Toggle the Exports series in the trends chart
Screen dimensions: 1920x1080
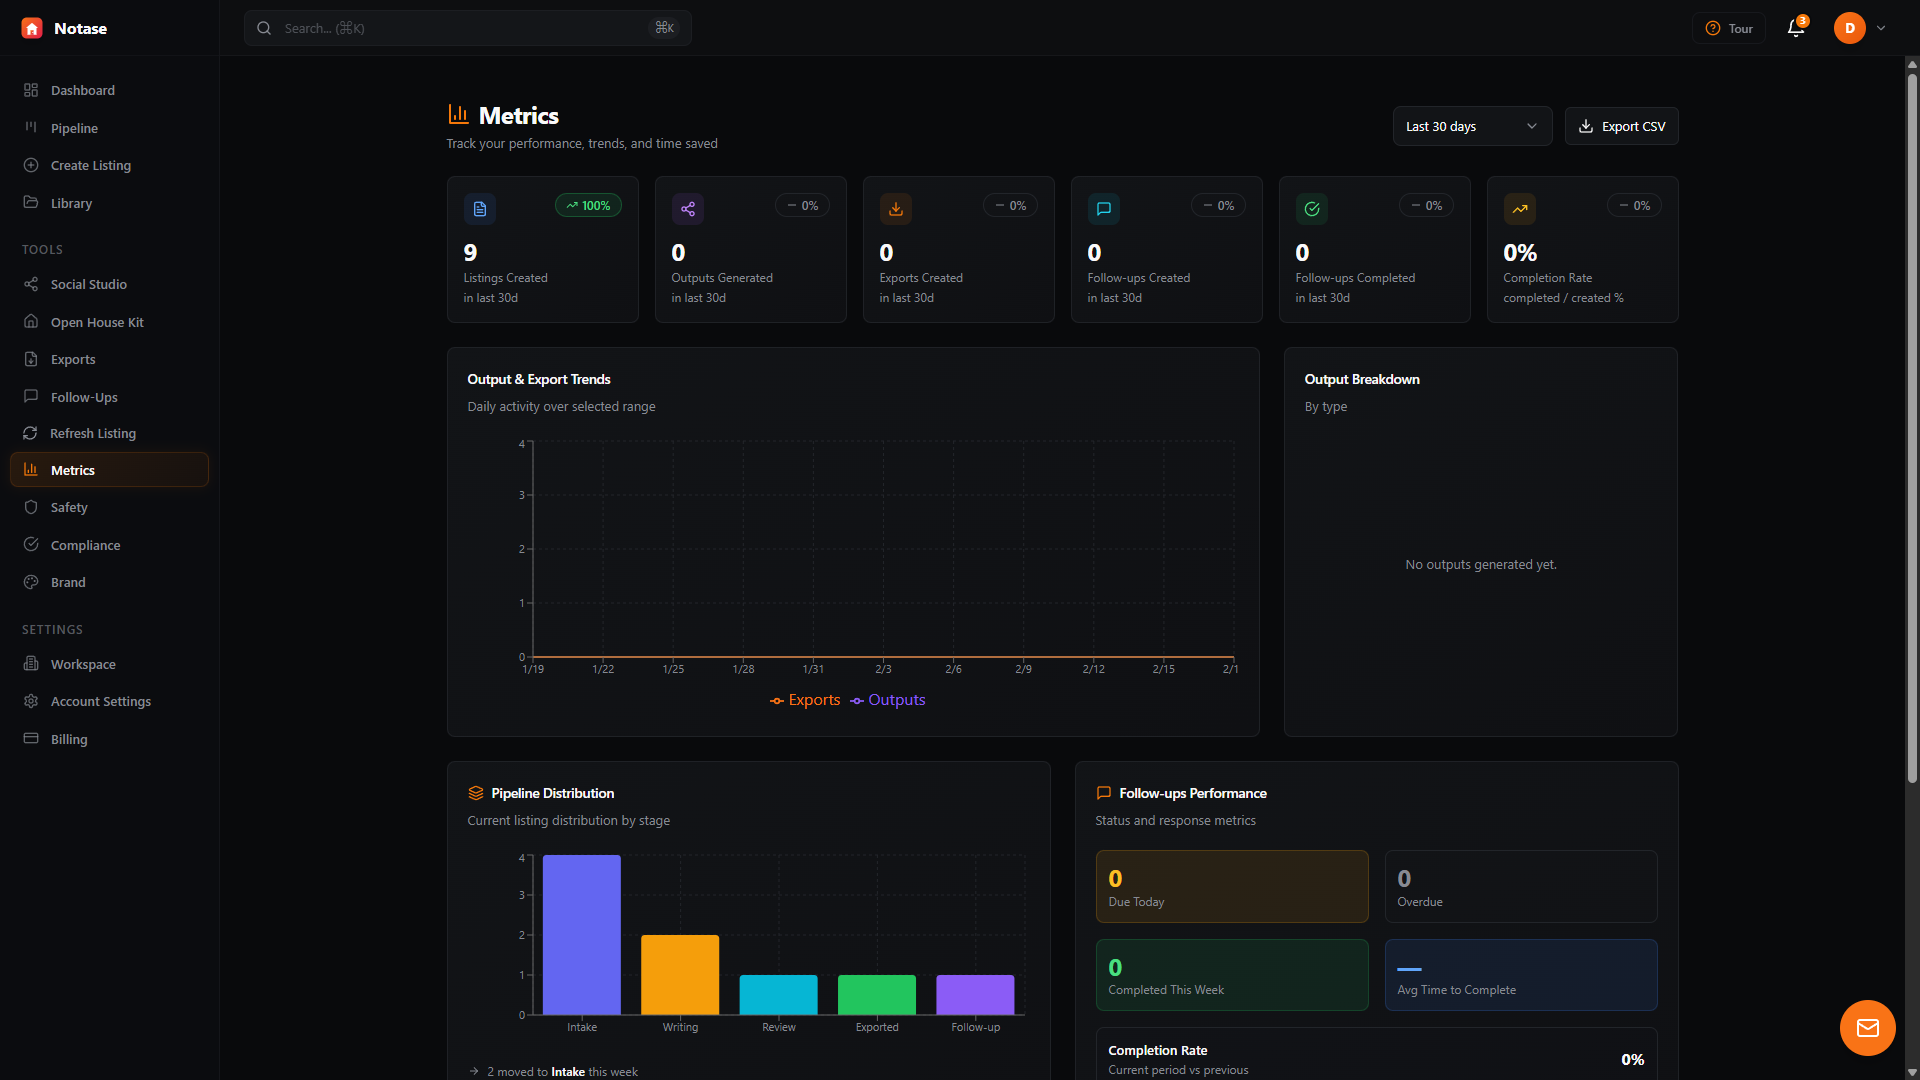tap(805, 700)
